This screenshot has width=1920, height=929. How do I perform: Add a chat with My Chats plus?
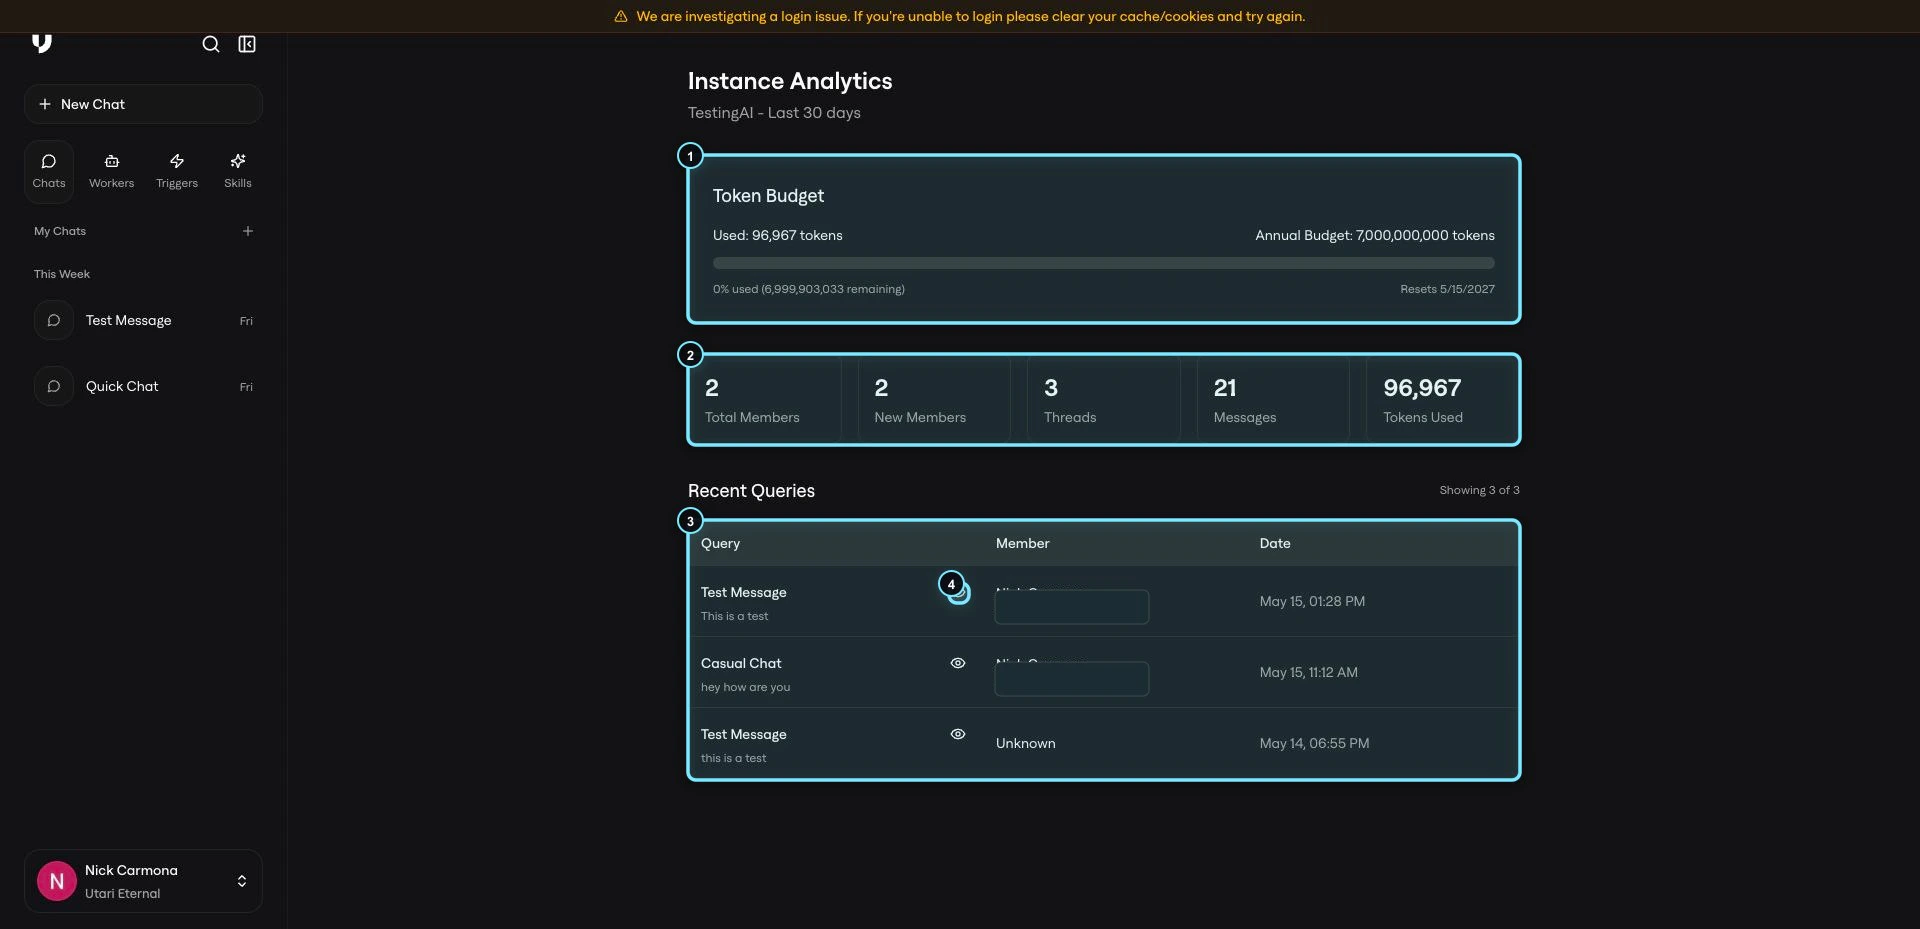point(248,231)
